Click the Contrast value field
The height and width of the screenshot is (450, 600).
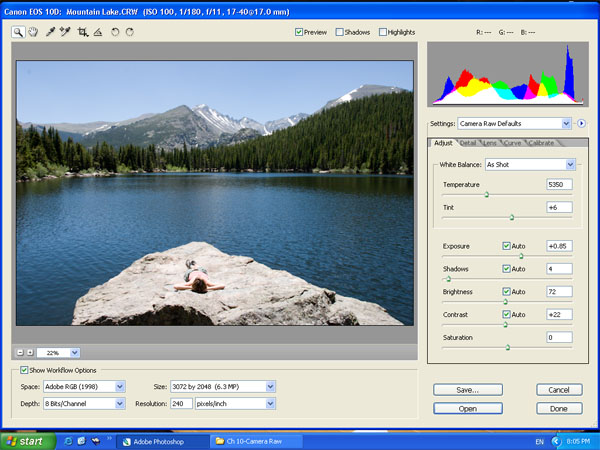(x=559, y=315)
